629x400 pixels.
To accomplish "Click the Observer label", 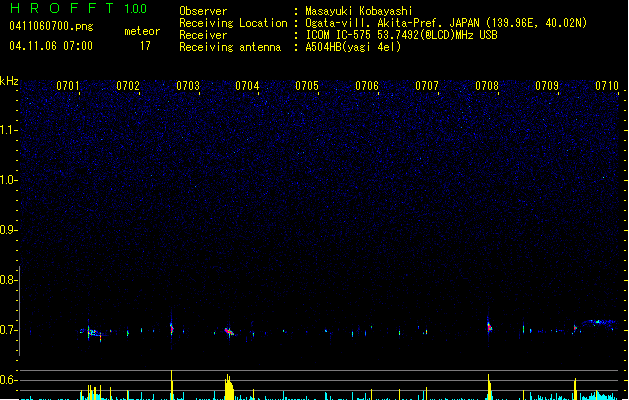I will coord(203,11).
